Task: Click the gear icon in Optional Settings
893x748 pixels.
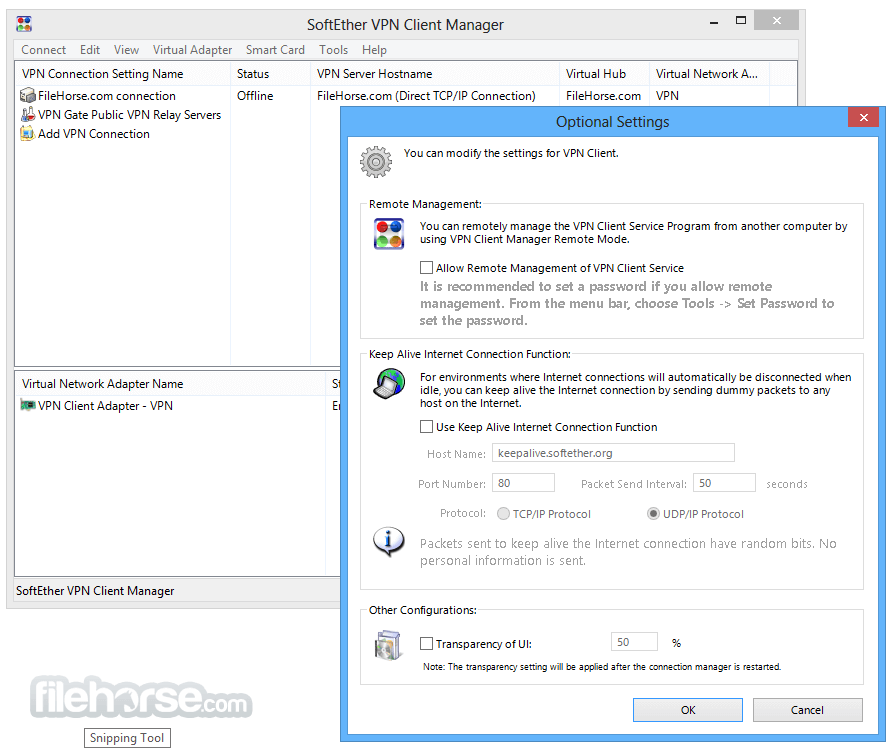Action: click(376, 162)
